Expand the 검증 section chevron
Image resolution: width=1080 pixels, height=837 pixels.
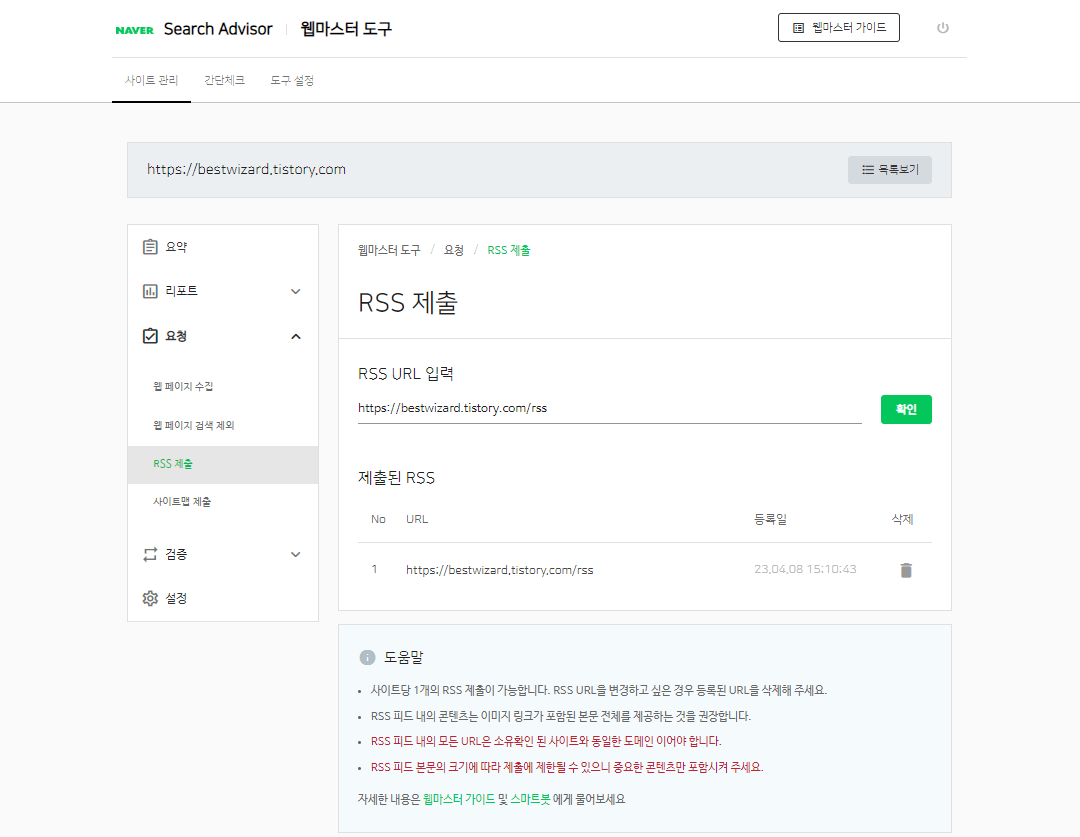click(295, 554)
